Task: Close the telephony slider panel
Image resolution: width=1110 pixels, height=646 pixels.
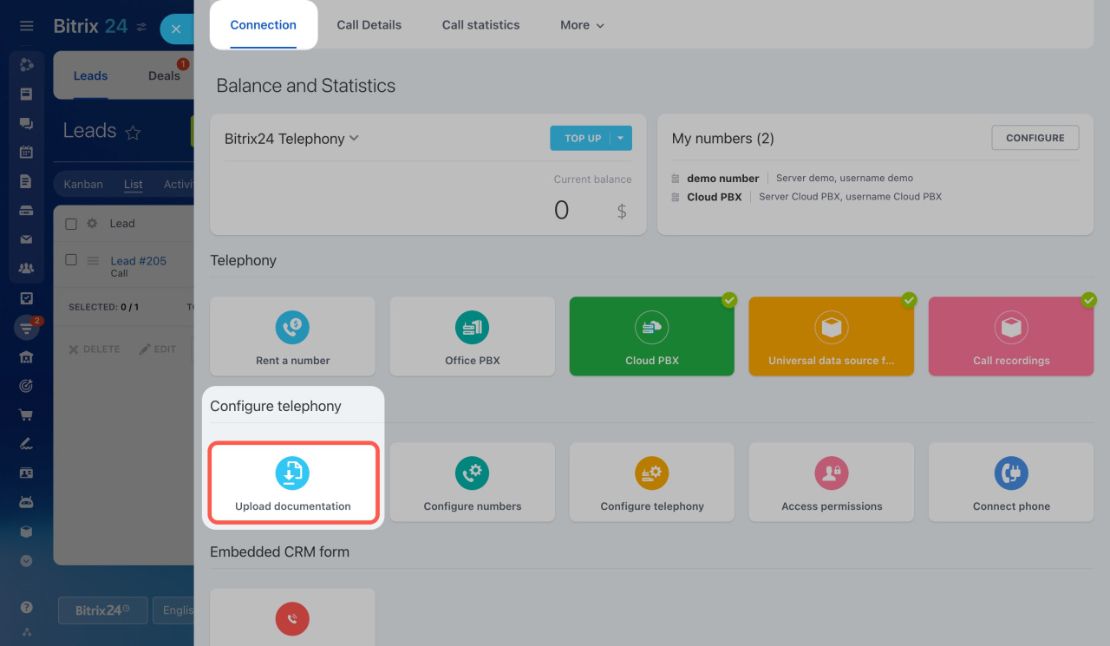Action: click(176, 29)
